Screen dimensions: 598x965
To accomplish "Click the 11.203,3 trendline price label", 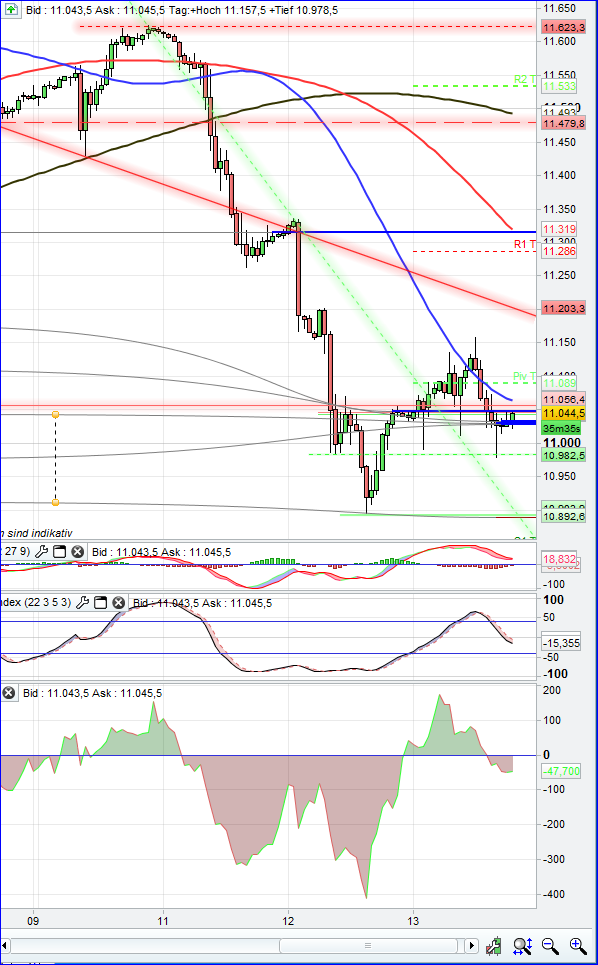I will click(563, 308).
